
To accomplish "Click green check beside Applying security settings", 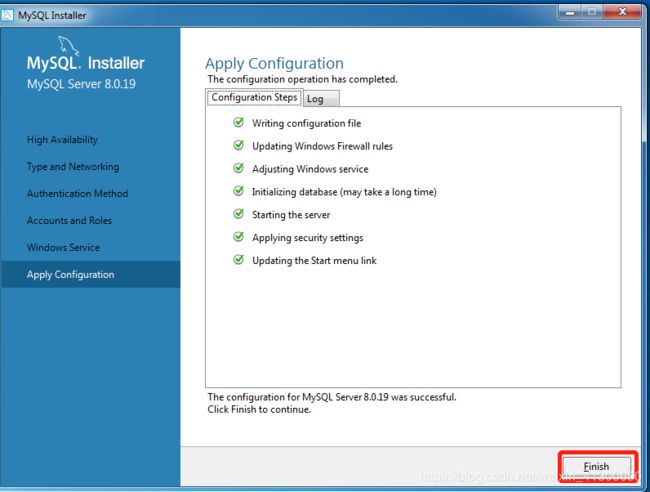I will [238, 237].
